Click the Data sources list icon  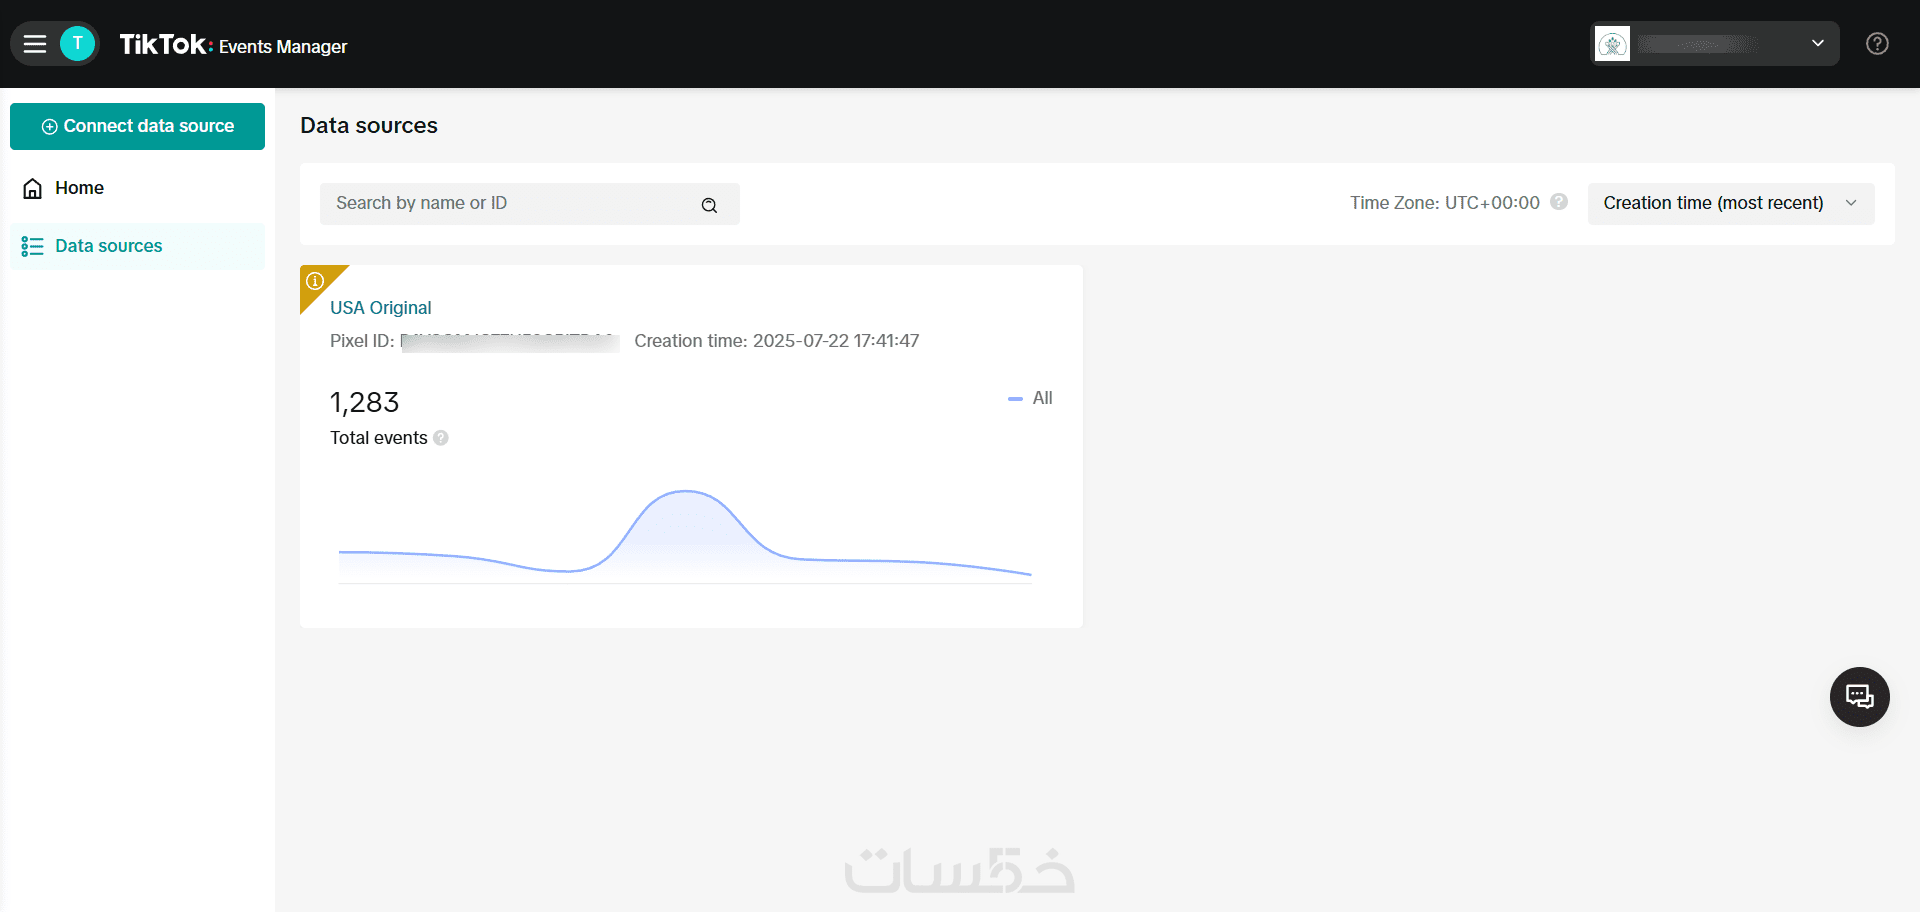point(33,246)
